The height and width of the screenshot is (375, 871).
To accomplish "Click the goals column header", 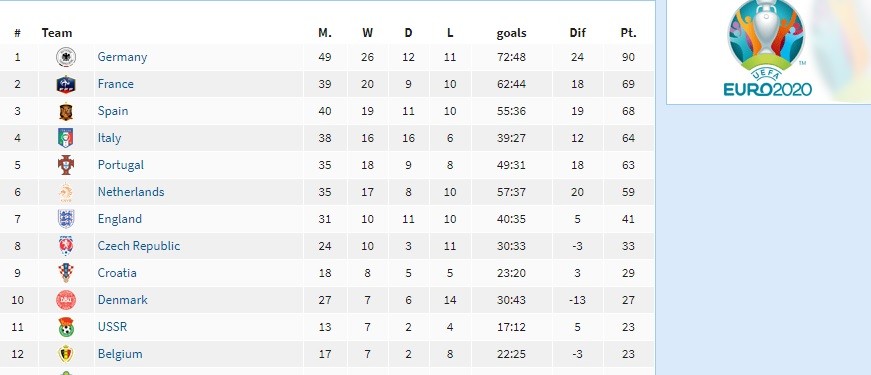I will click(511, 33).
